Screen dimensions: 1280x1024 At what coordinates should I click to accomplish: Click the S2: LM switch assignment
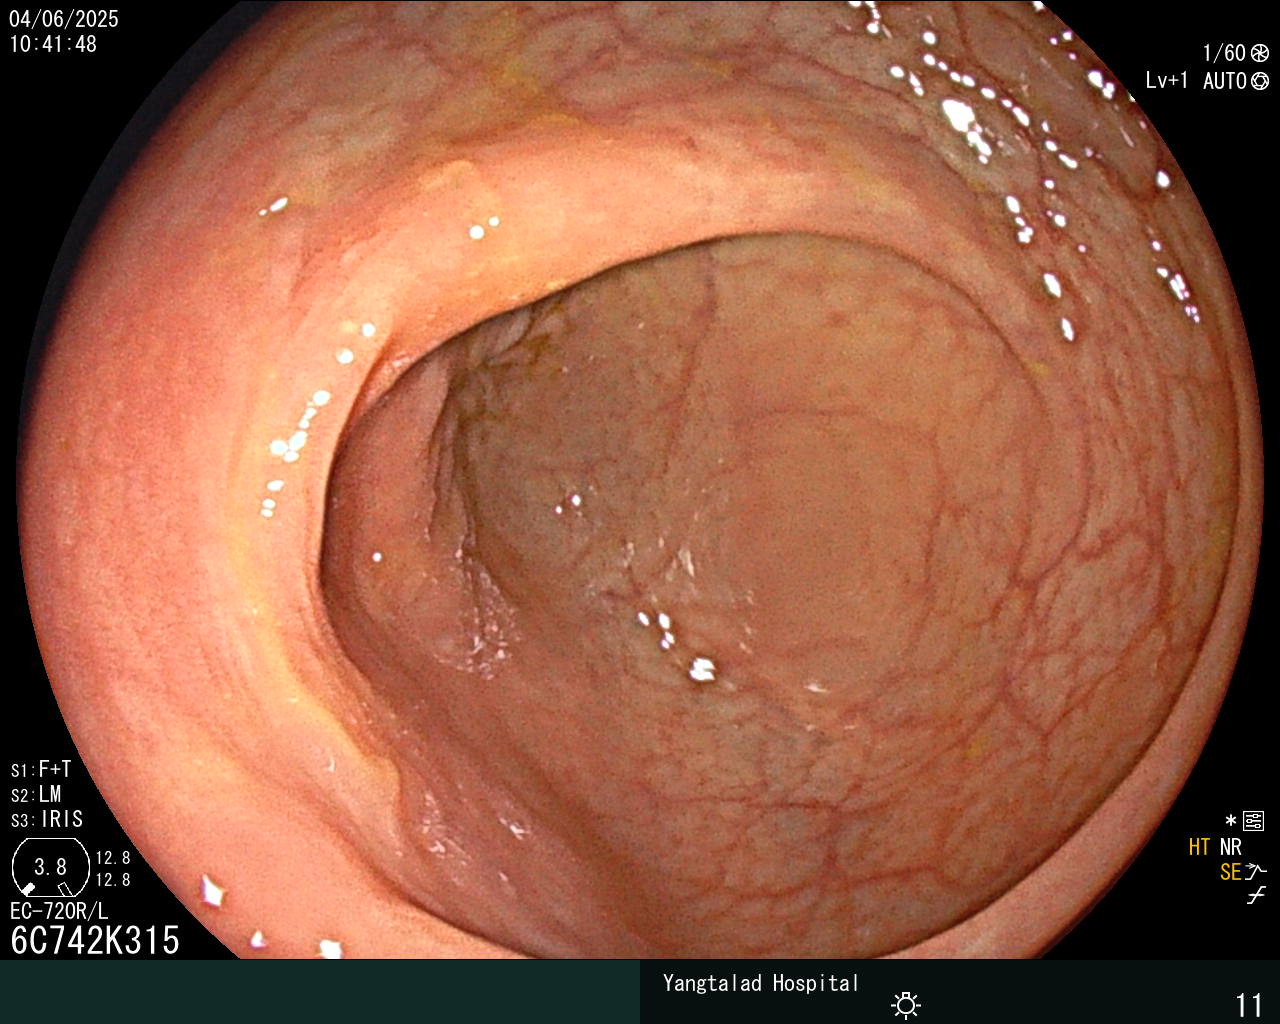click(x=36, y=794)
